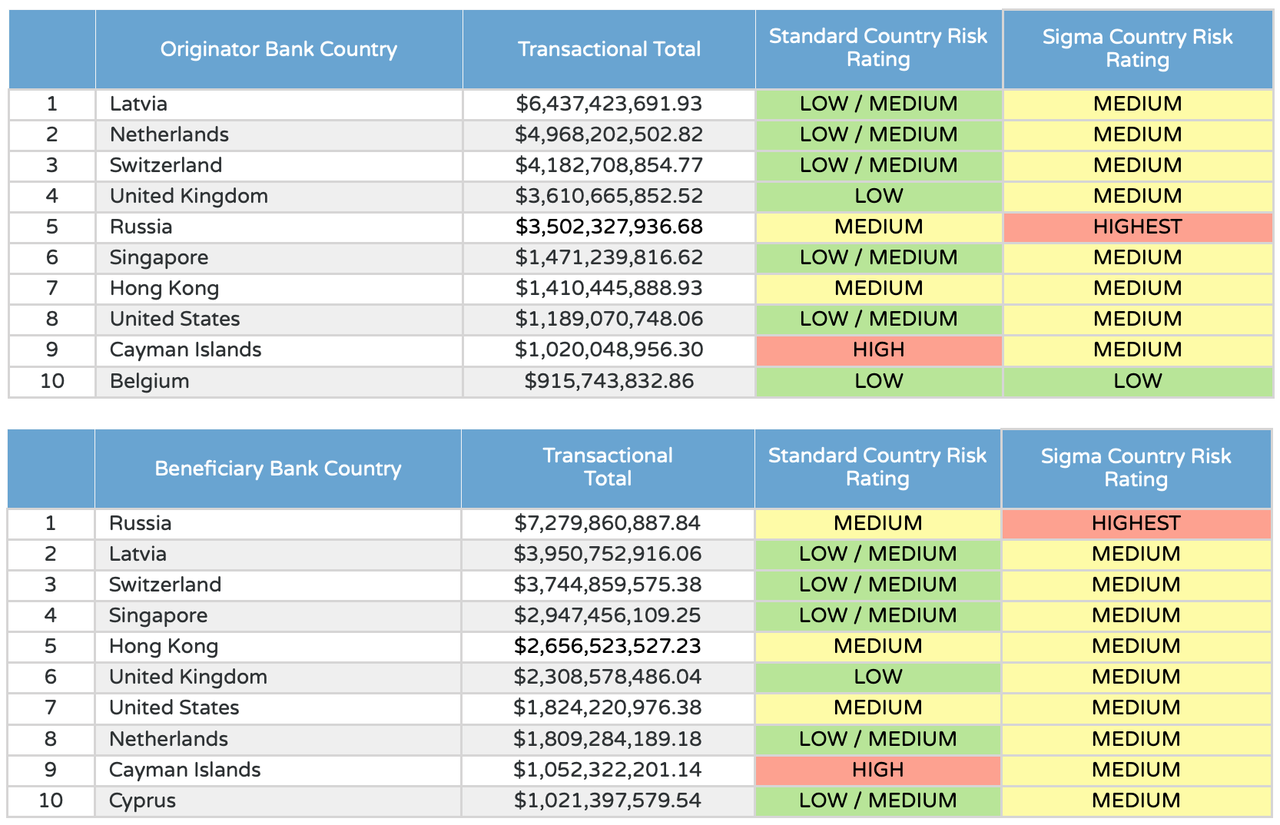1280x825 pixels.
Task: Select Latvia in the Originator Bank Country table
Action: [279, 104]
